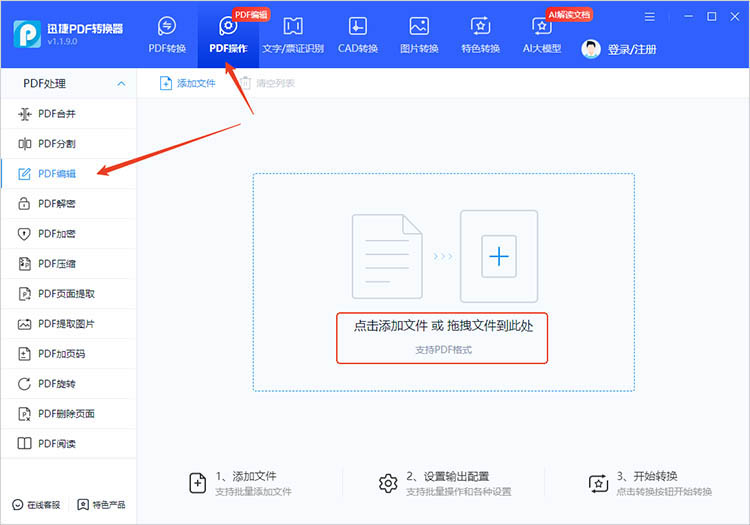This screenshot has height=525, width=750.
Task: Click the document page illustration
Action: click(387, 257)
